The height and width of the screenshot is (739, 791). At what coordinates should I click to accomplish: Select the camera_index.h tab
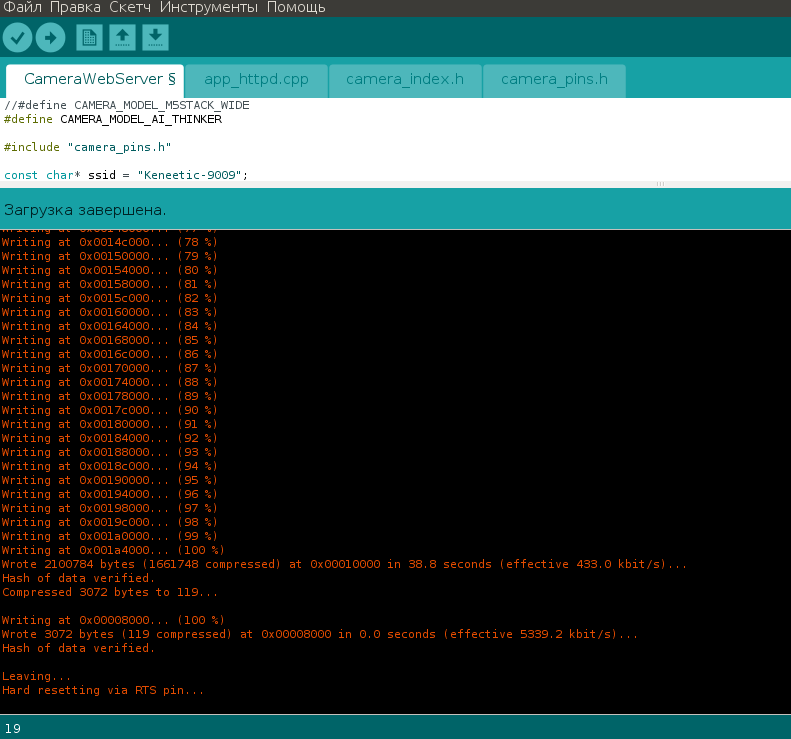(405, 80)
